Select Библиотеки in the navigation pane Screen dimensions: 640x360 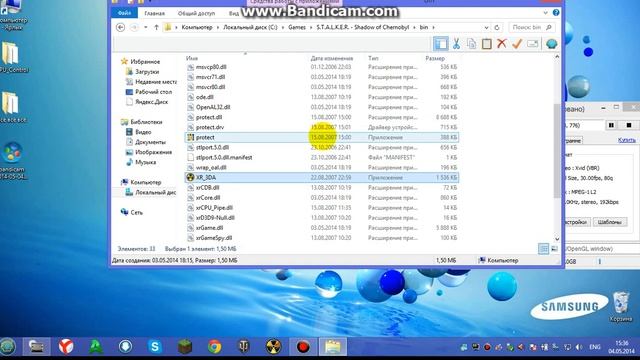point(146,122)
